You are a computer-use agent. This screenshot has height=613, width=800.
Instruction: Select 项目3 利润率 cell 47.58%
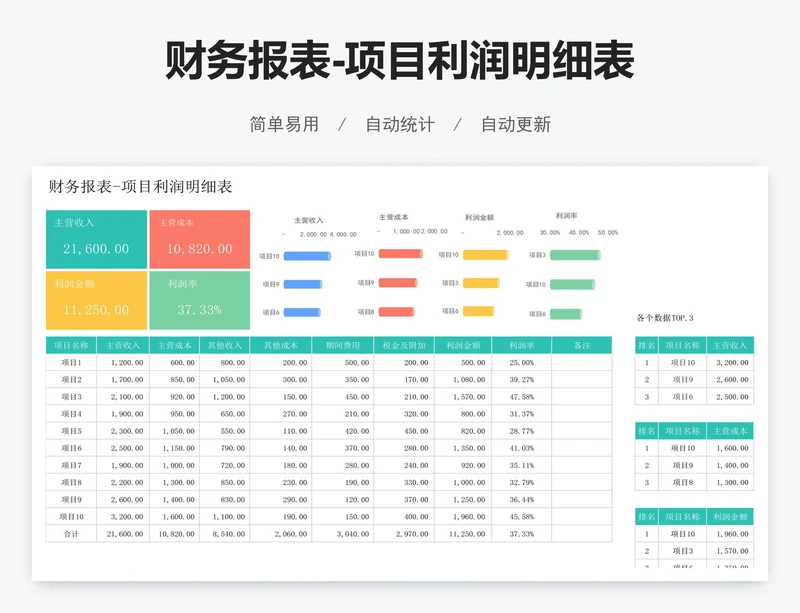click(521, 397)
